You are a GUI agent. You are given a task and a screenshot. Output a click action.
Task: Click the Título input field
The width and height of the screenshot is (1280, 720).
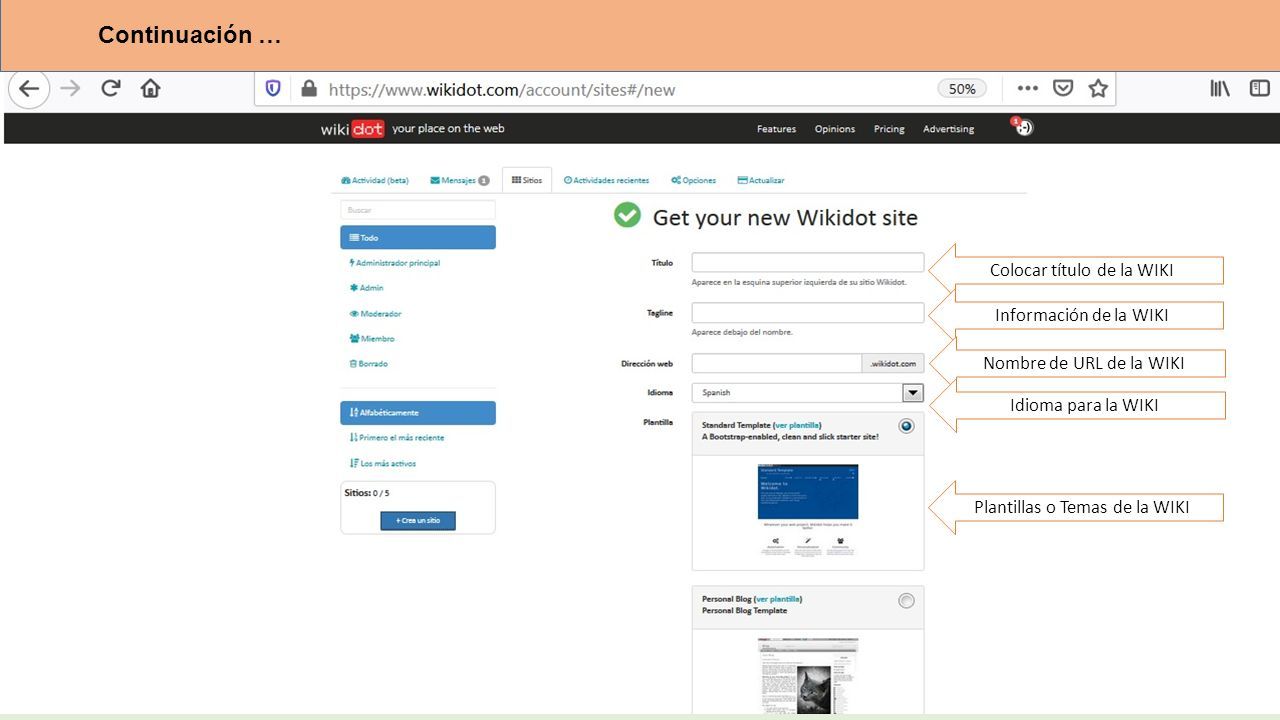click(808, 263)
